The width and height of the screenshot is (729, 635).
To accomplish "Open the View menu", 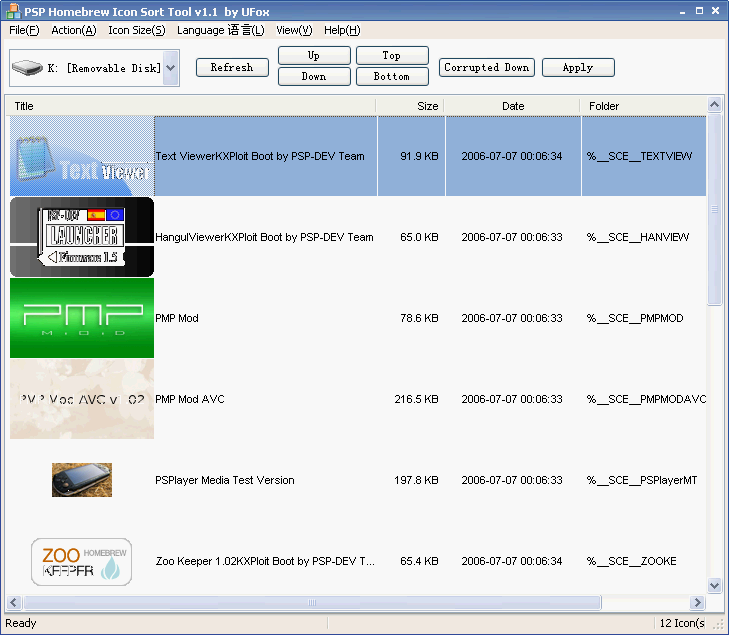I will click(x=294, y=30).
